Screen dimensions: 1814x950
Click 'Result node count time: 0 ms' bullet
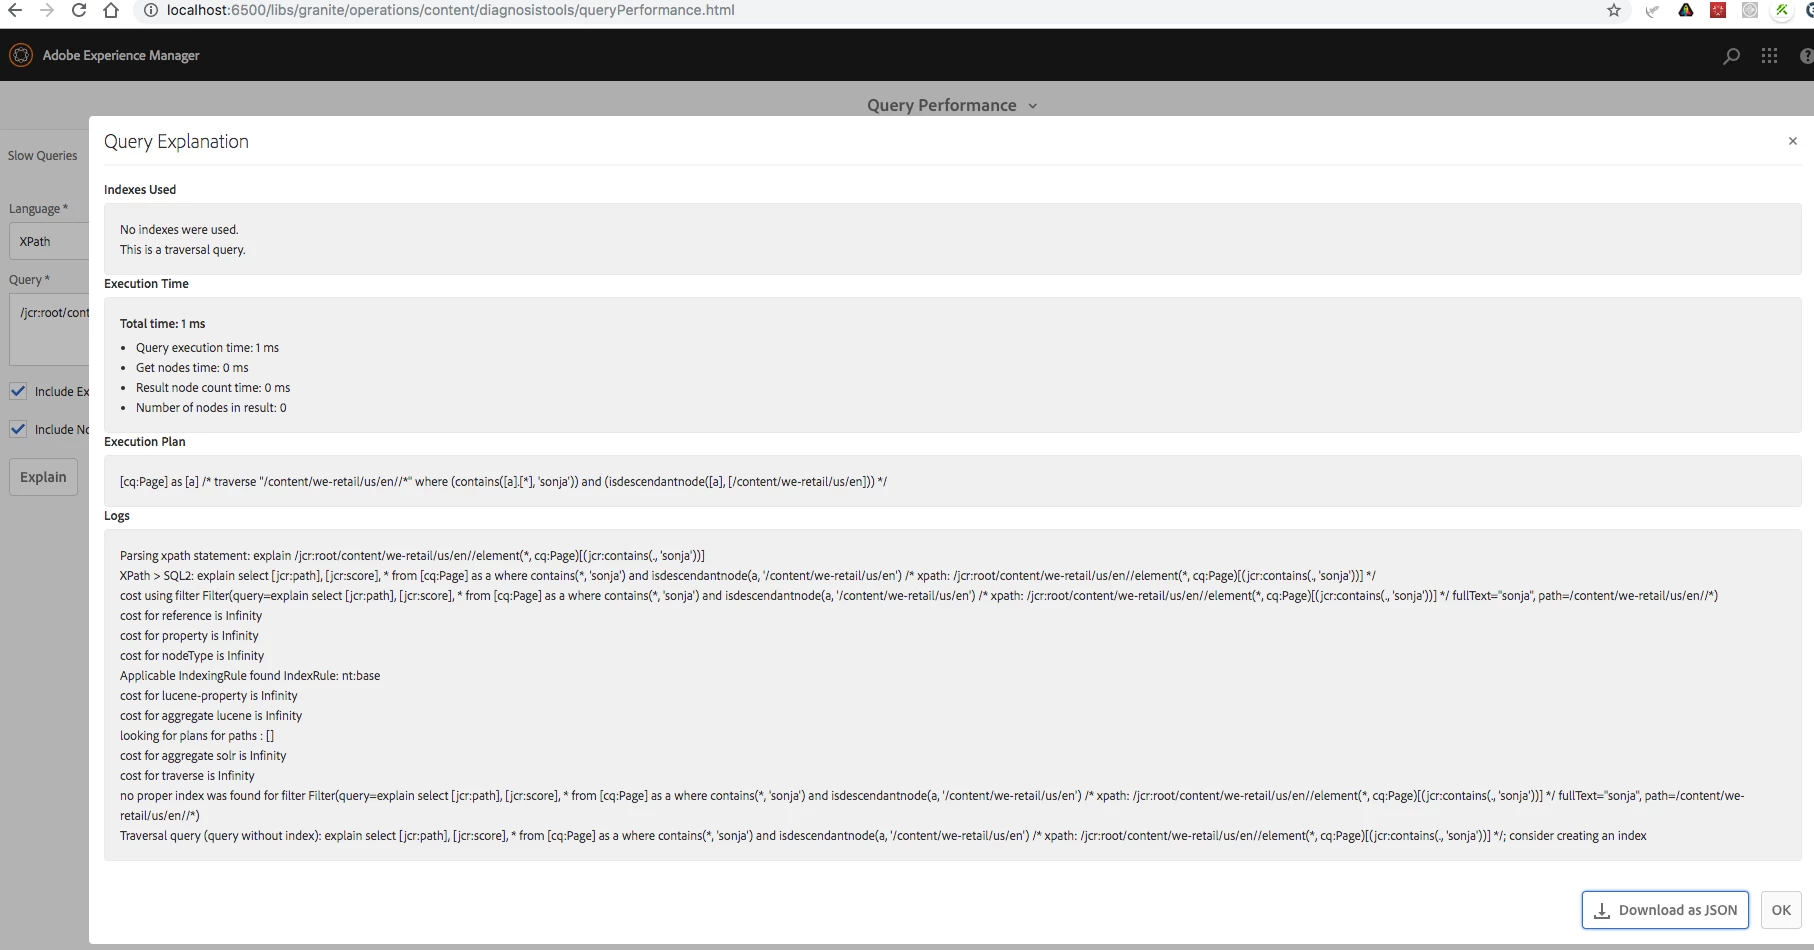[213, 387]
